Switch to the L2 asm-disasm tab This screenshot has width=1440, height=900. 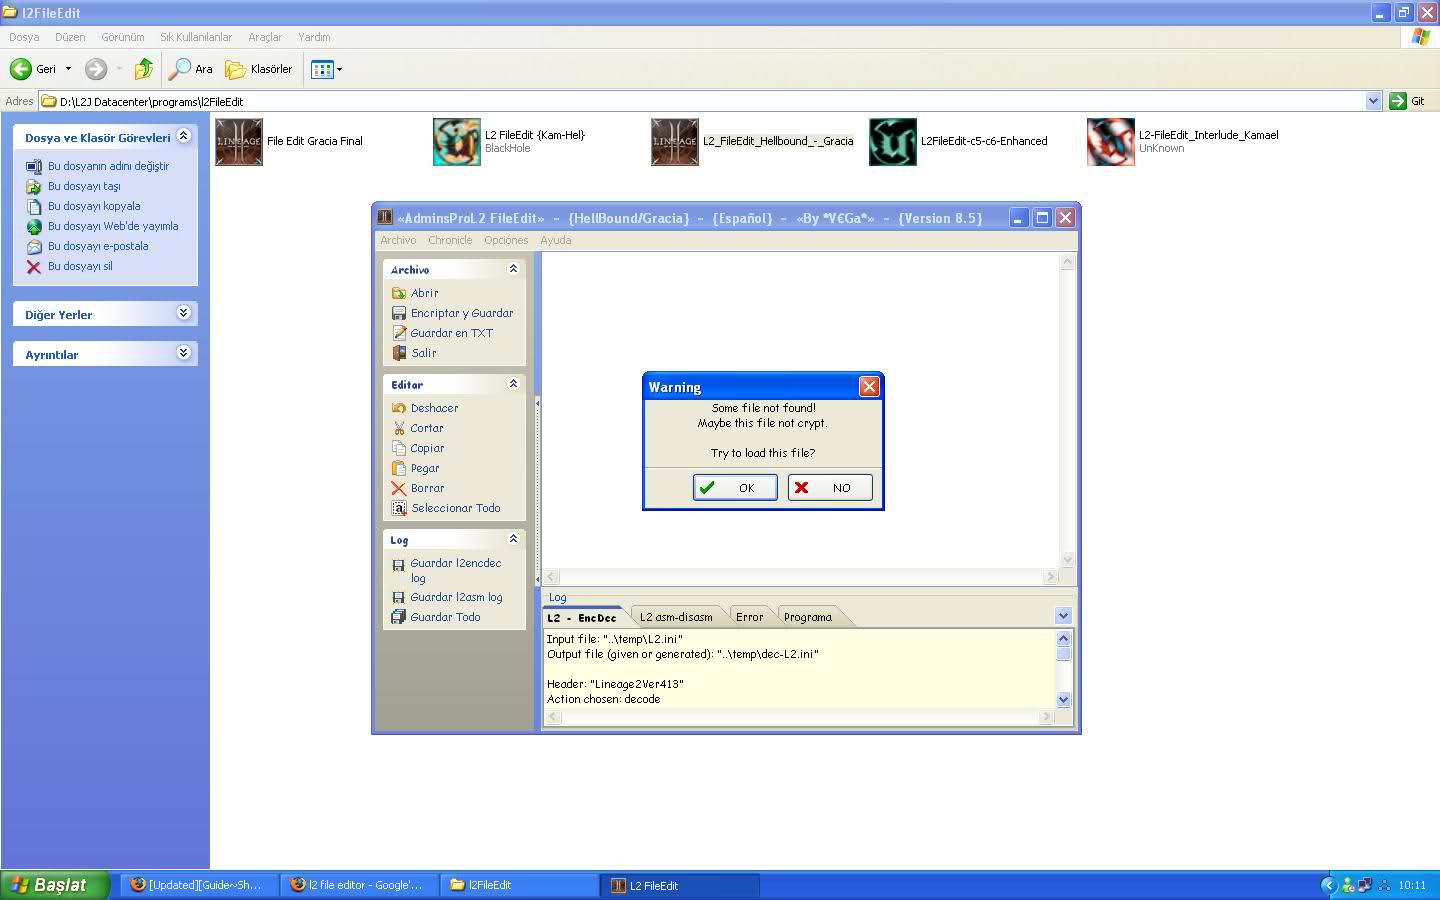pos(676,617)
